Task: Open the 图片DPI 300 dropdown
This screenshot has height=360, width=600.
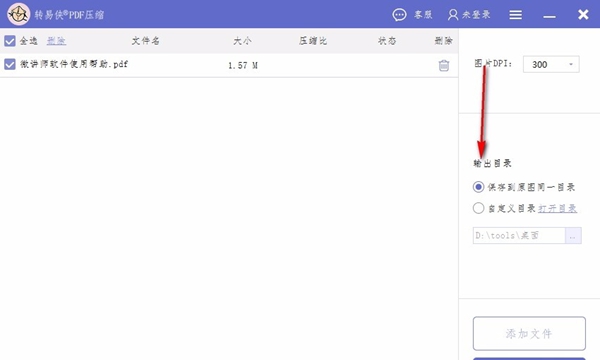Action: pyautogui.click(x=551, y=64)
